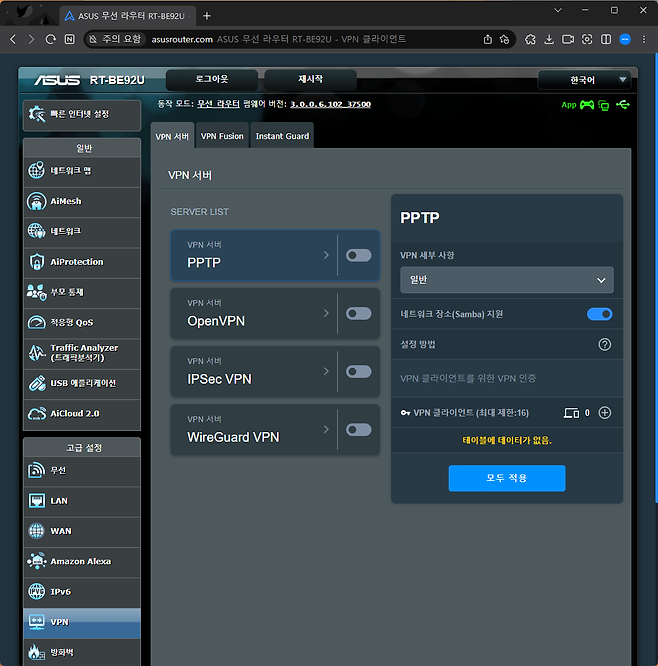Image resolution: width=658 pixels, height=666 pixels.
Task: Click the help question mark icon beside 설정 방법
Action: [x=604, y=344]
